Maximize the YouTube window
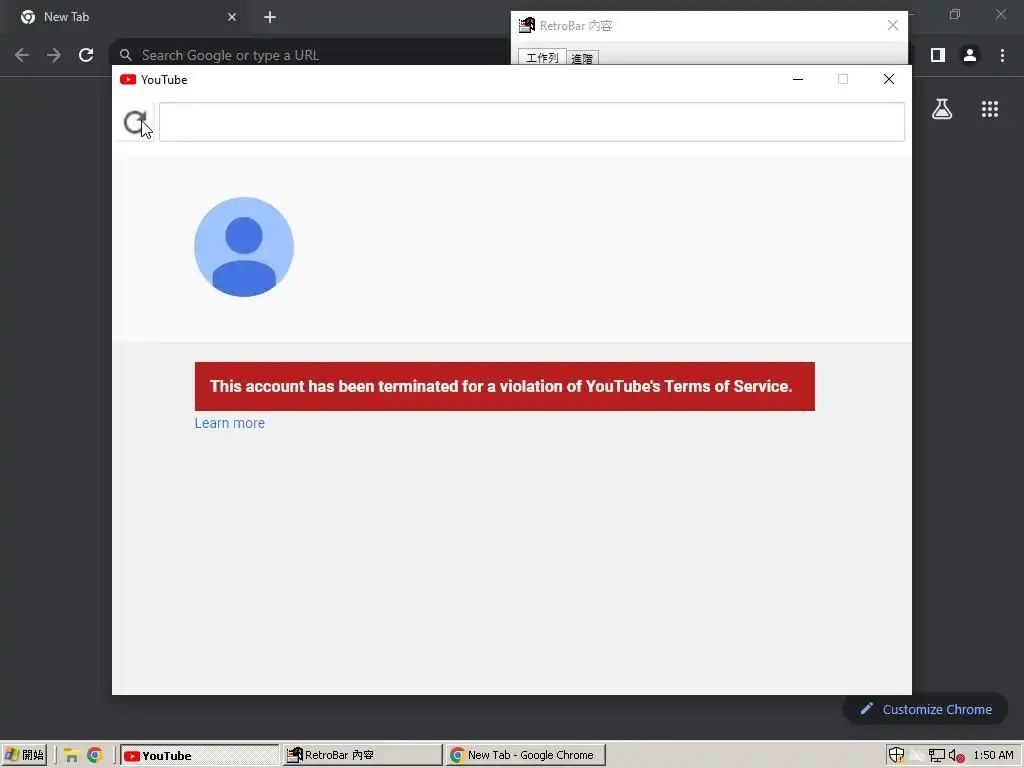Viewport: 1024px width, 768px height. (842, 79)
